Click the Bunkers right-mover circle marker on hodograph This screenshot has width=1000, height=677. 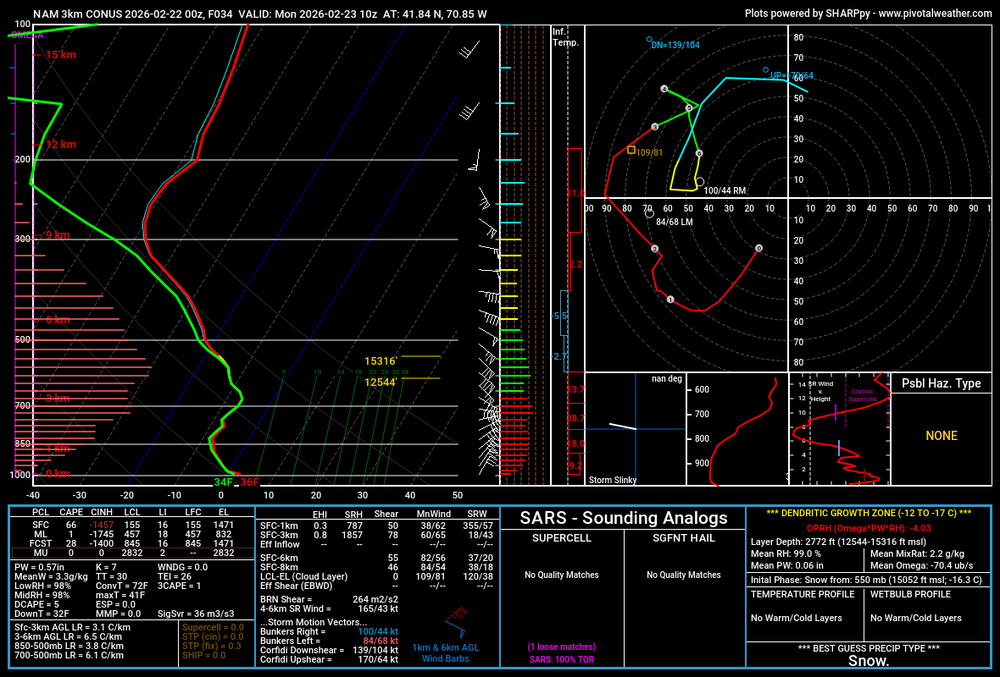699,181
